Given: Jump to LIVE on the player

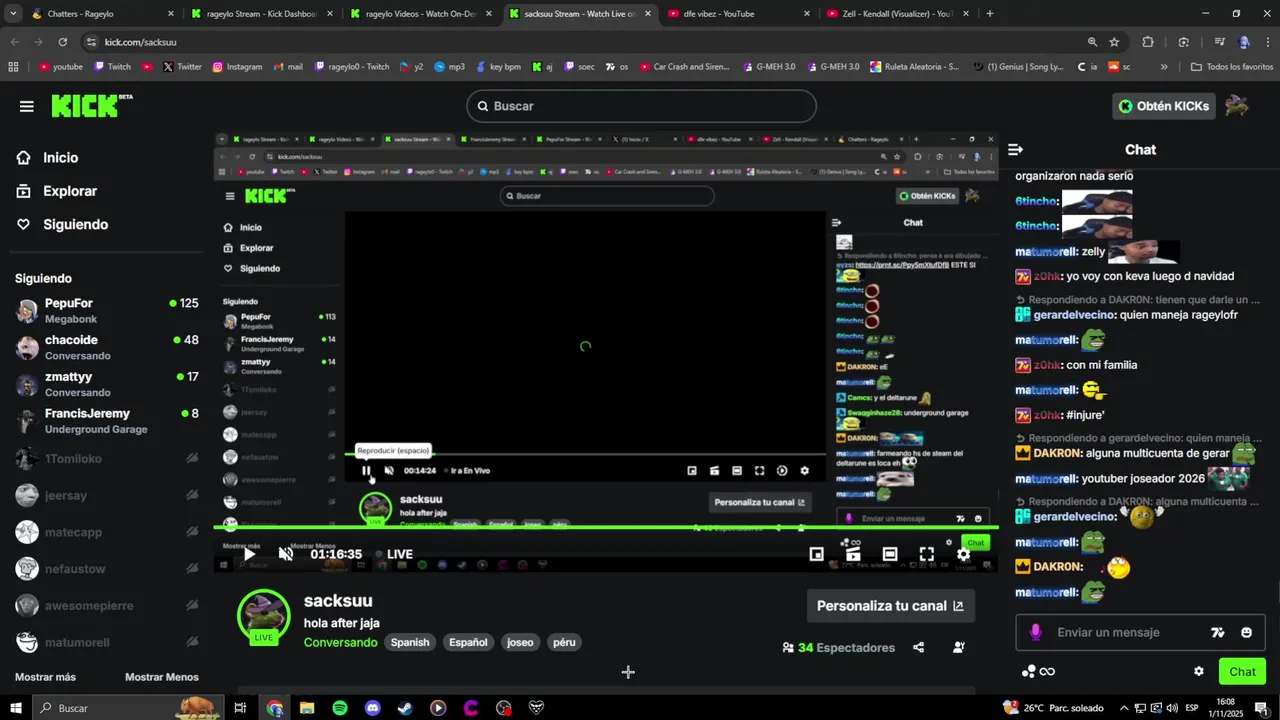Looking at the screenshot, I should click(396, 554).
